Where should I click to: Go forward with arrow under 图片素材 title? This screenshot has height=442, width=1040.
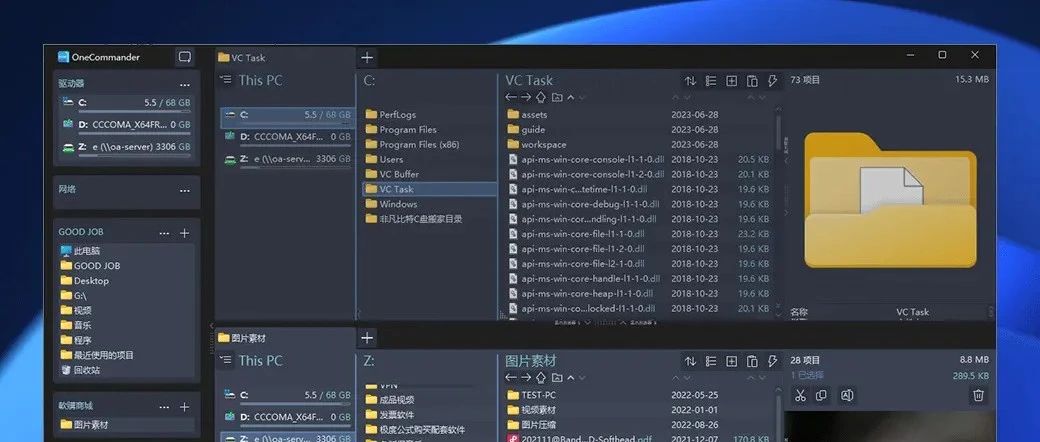point(525,378)
